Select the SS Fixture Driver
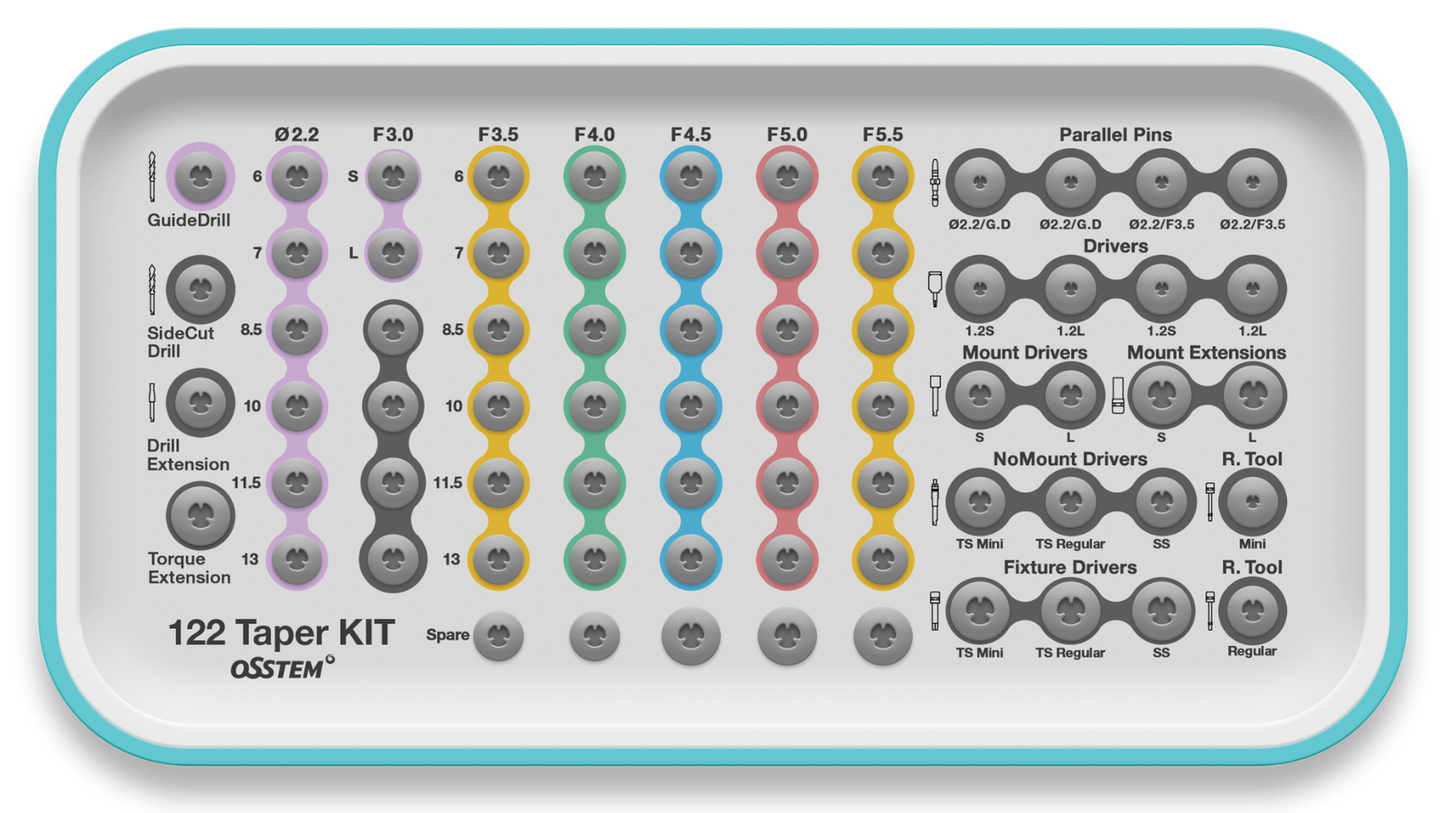The height and width of the screenshot is (813, 1445). tap(1162, 611)
